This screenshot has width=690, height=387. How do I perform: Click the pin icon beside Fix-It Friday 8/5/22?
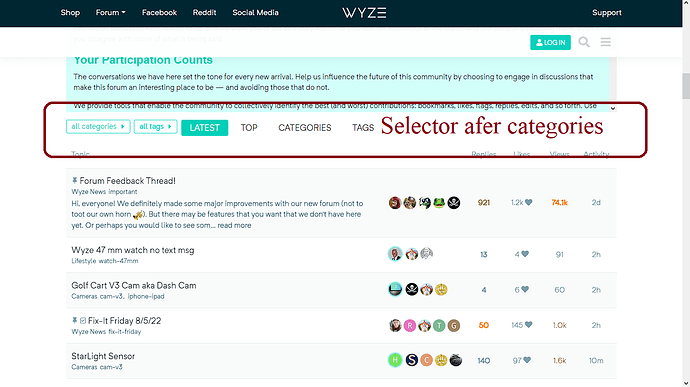point(74,321)
